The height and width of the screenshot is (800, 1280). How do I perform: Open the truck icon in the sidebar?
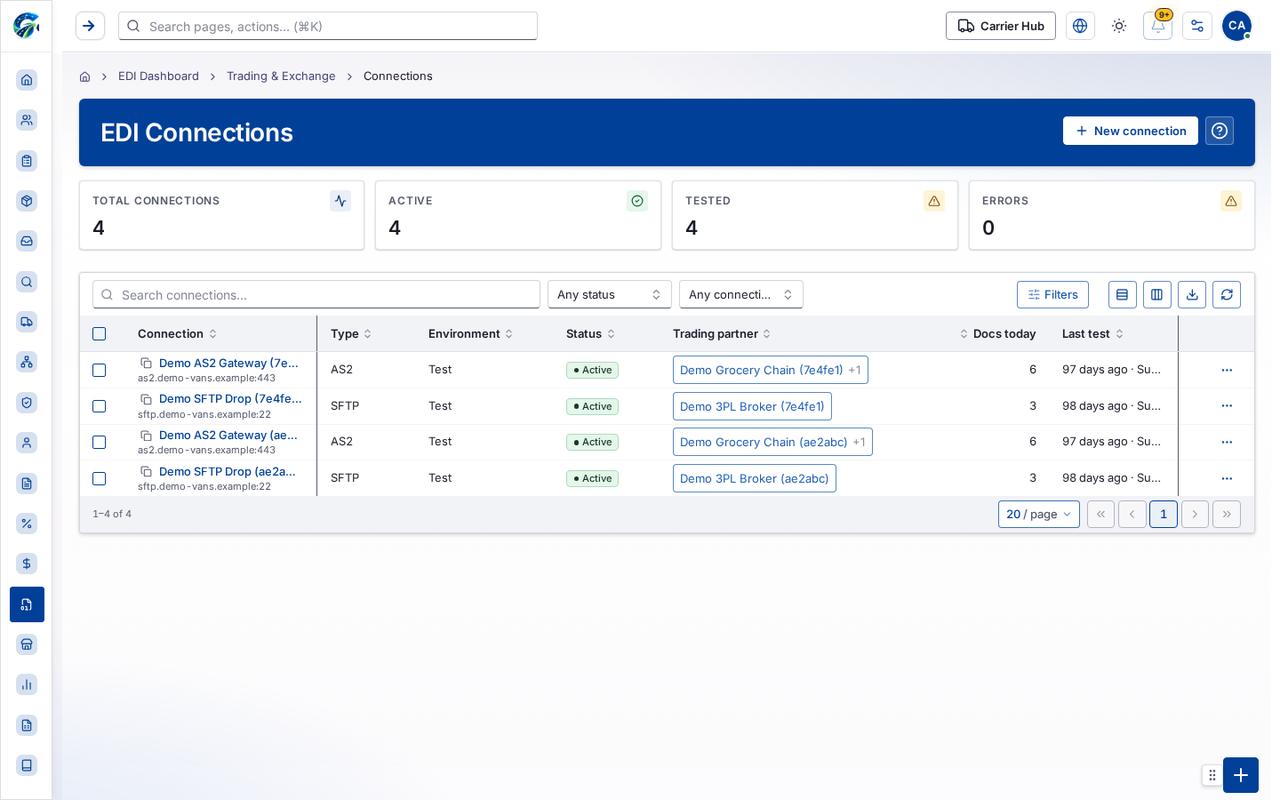27,321
